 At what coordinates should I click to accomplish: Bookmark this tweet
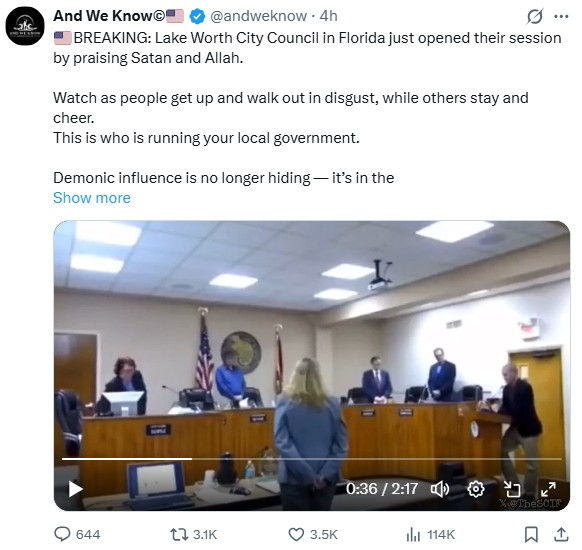[x=531, y=535]
